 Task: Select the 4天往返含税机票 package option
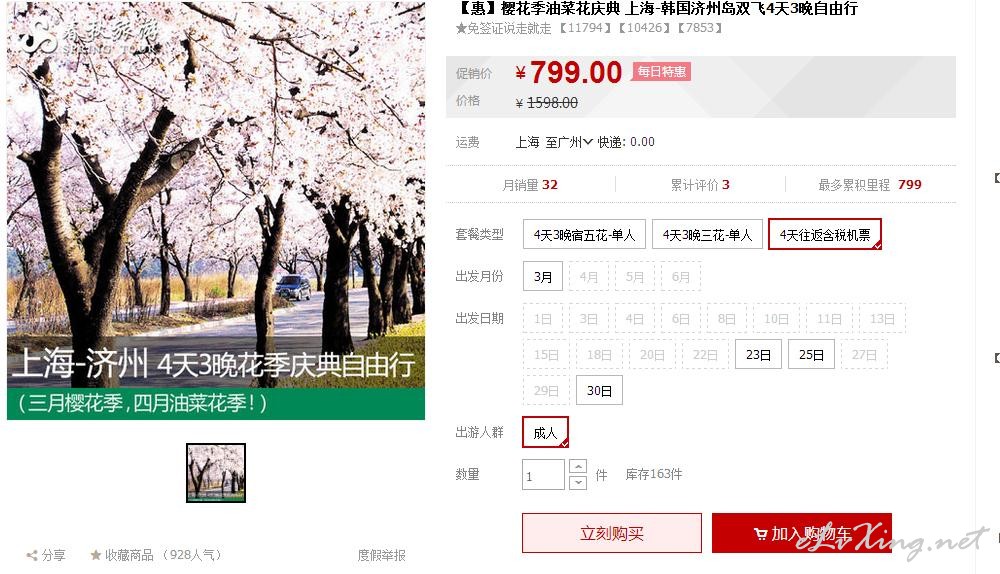825,235
